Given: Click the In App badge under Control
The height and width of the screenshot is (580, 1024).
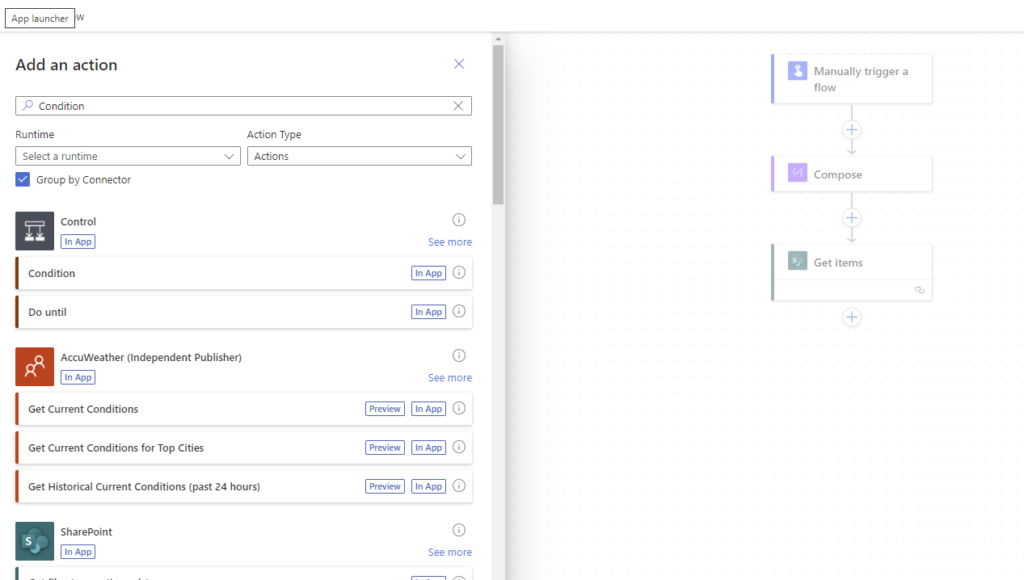Looking at the screenshot, I should 78,242.
